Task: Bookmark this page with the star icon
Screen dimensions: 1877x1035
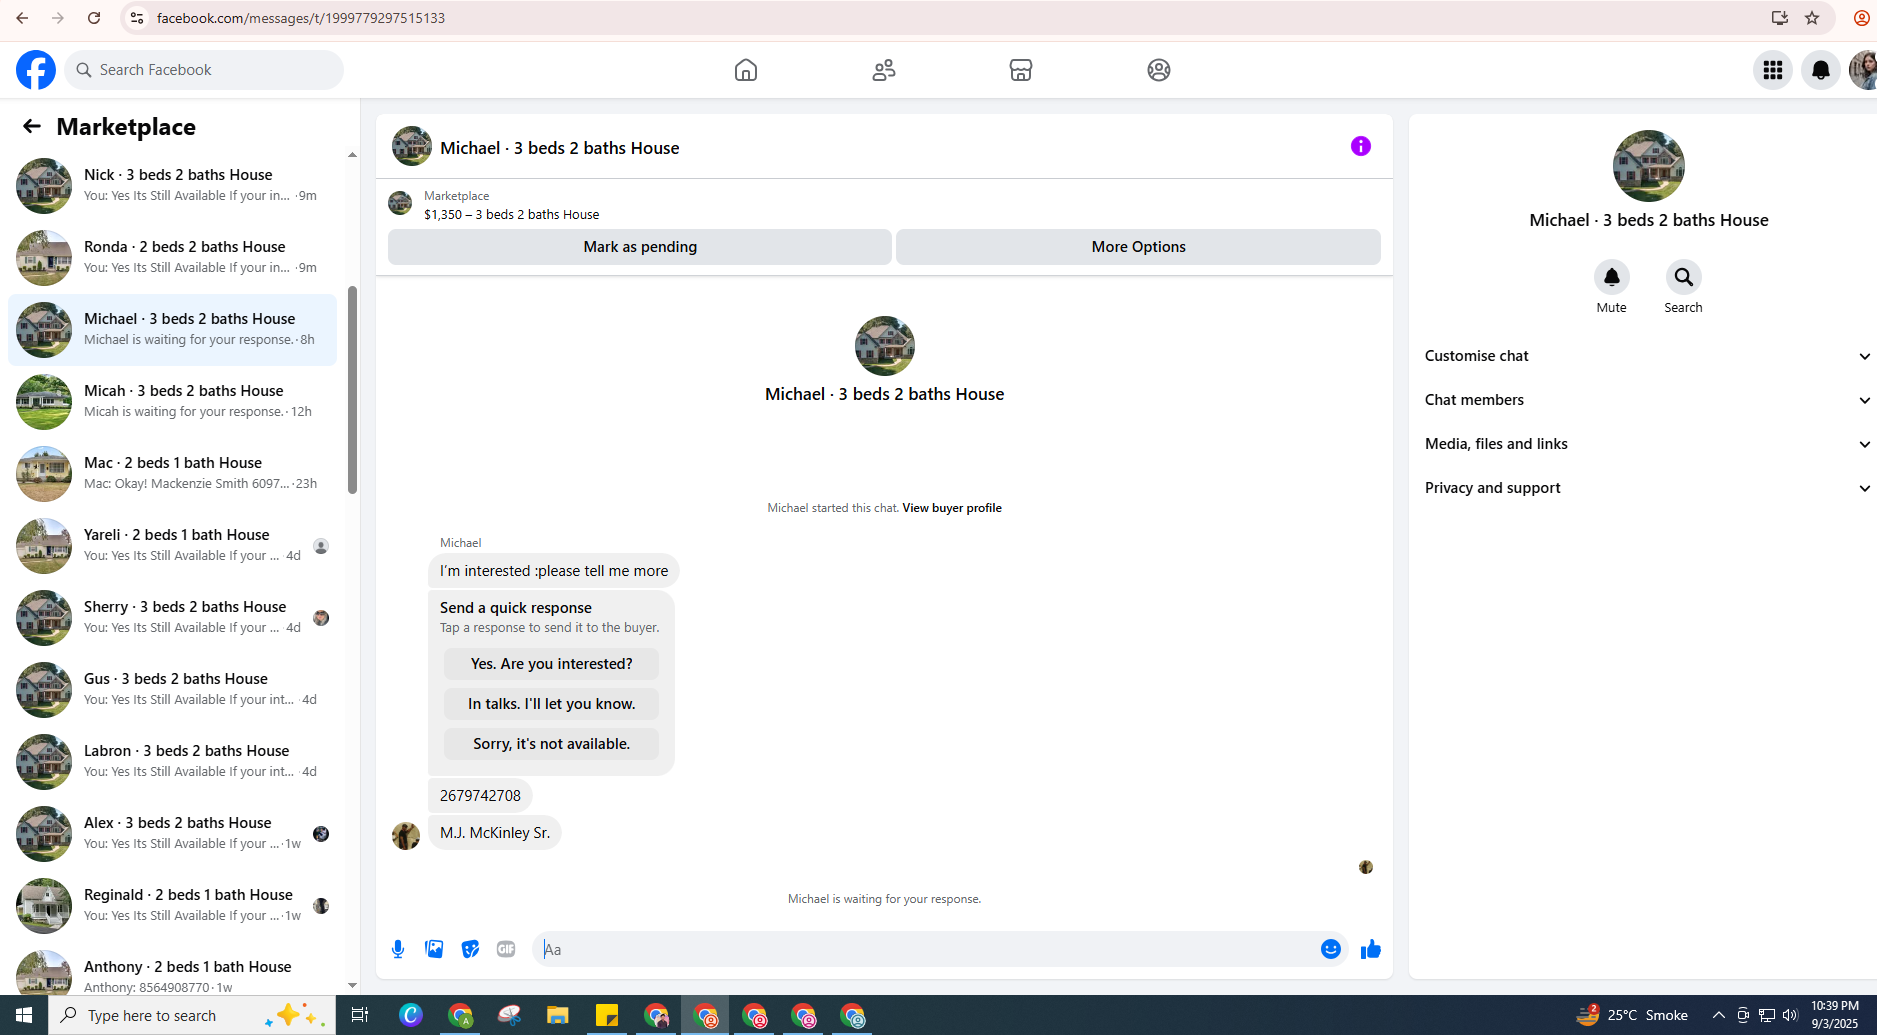Action: point(1812,18)
